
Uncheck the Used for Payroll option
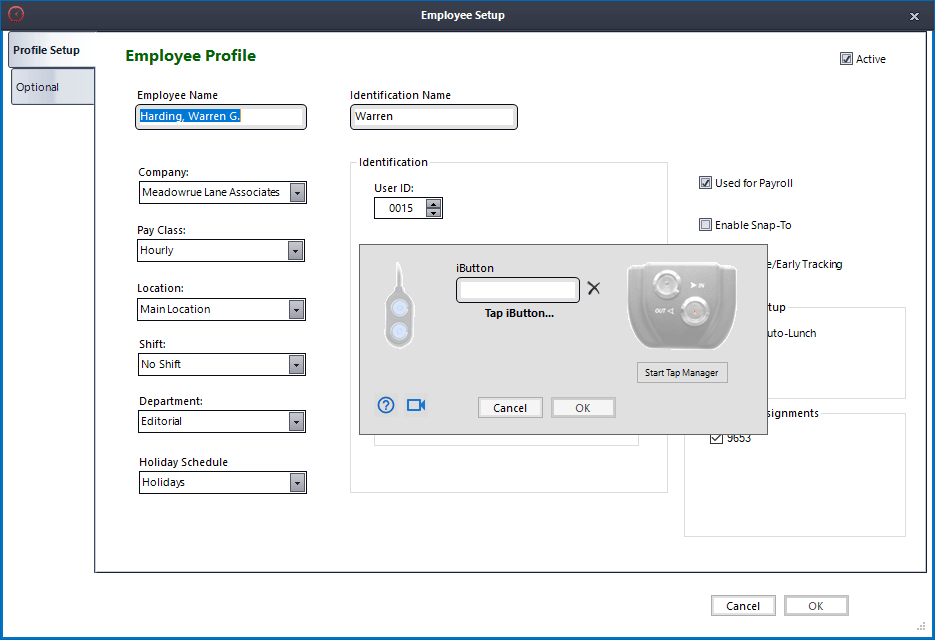[x=705, y=182]
